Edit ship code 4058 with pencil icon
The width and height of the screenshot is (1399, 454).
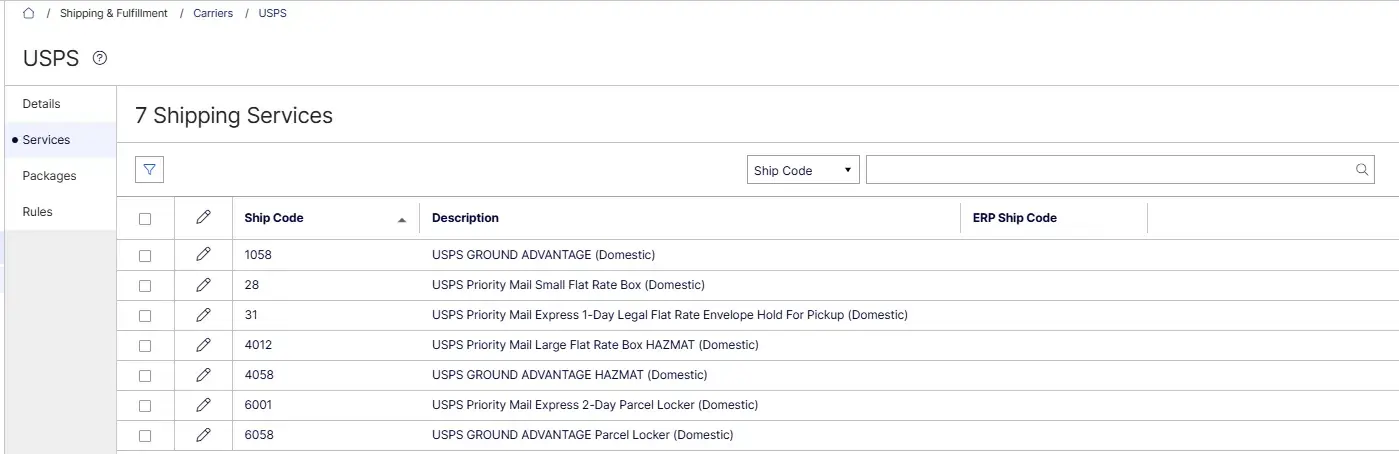tap(204, 375)
